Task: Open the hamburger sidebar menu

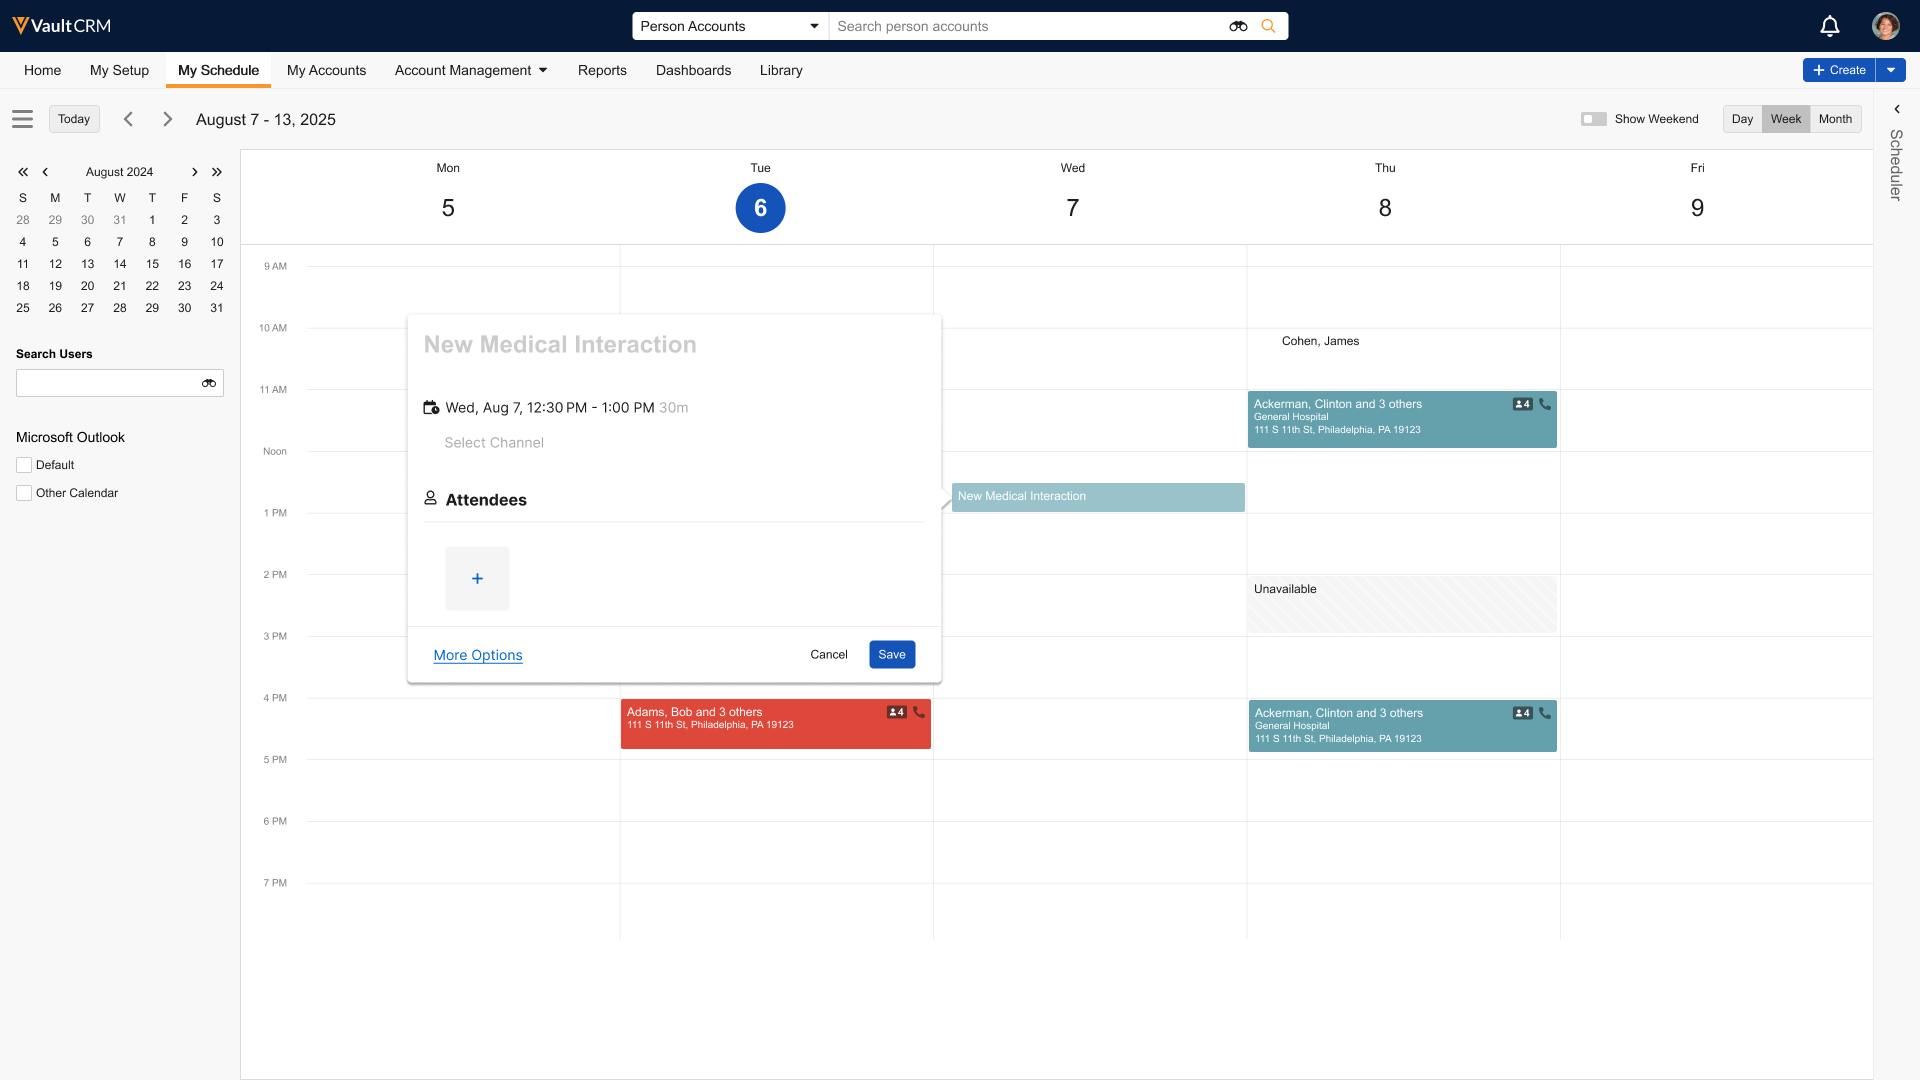Action: click(x=23, y=119)
